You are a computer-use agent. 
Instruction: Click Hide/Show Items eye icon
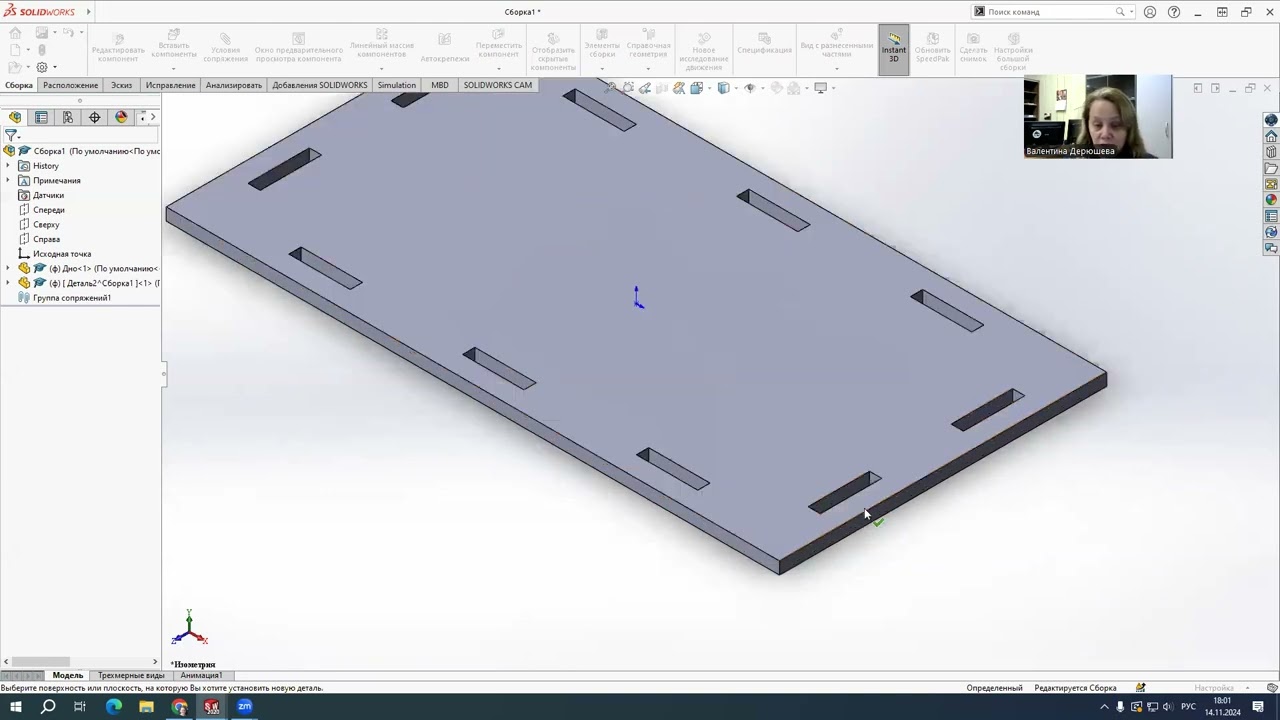click(x=750, y=88)
